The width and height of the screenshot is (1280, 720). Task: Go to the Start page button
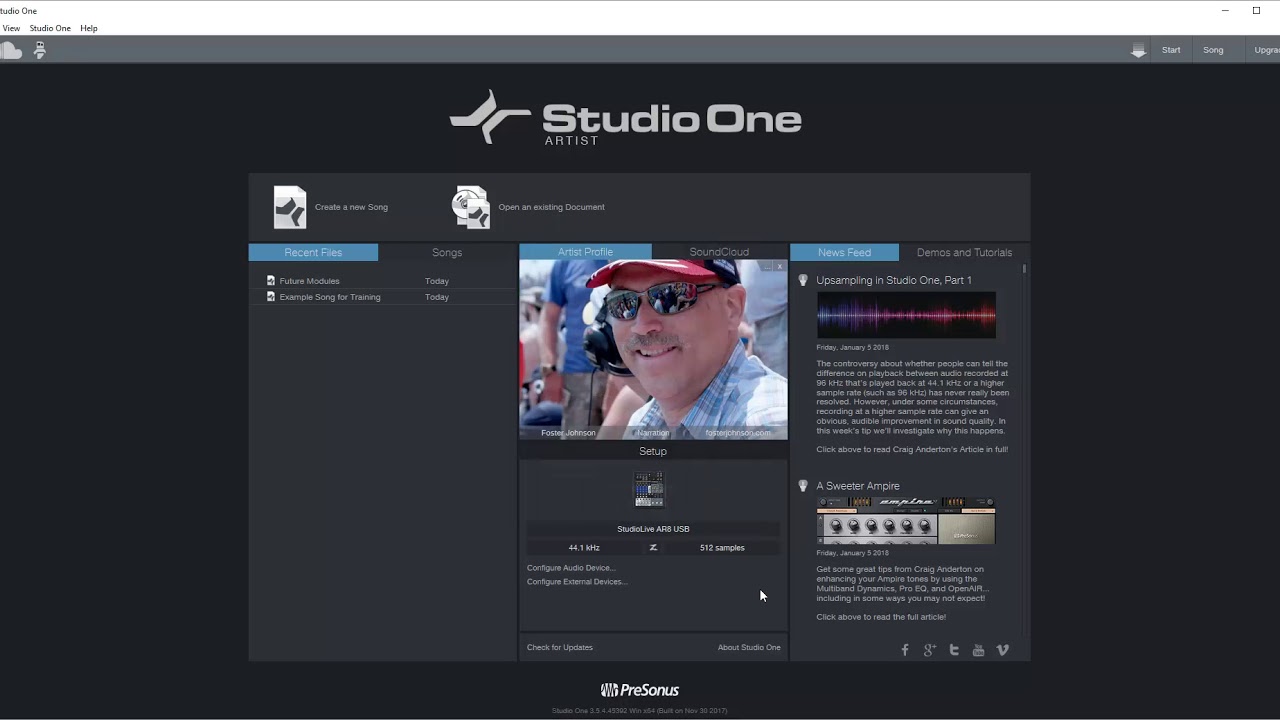[1171, 50]
